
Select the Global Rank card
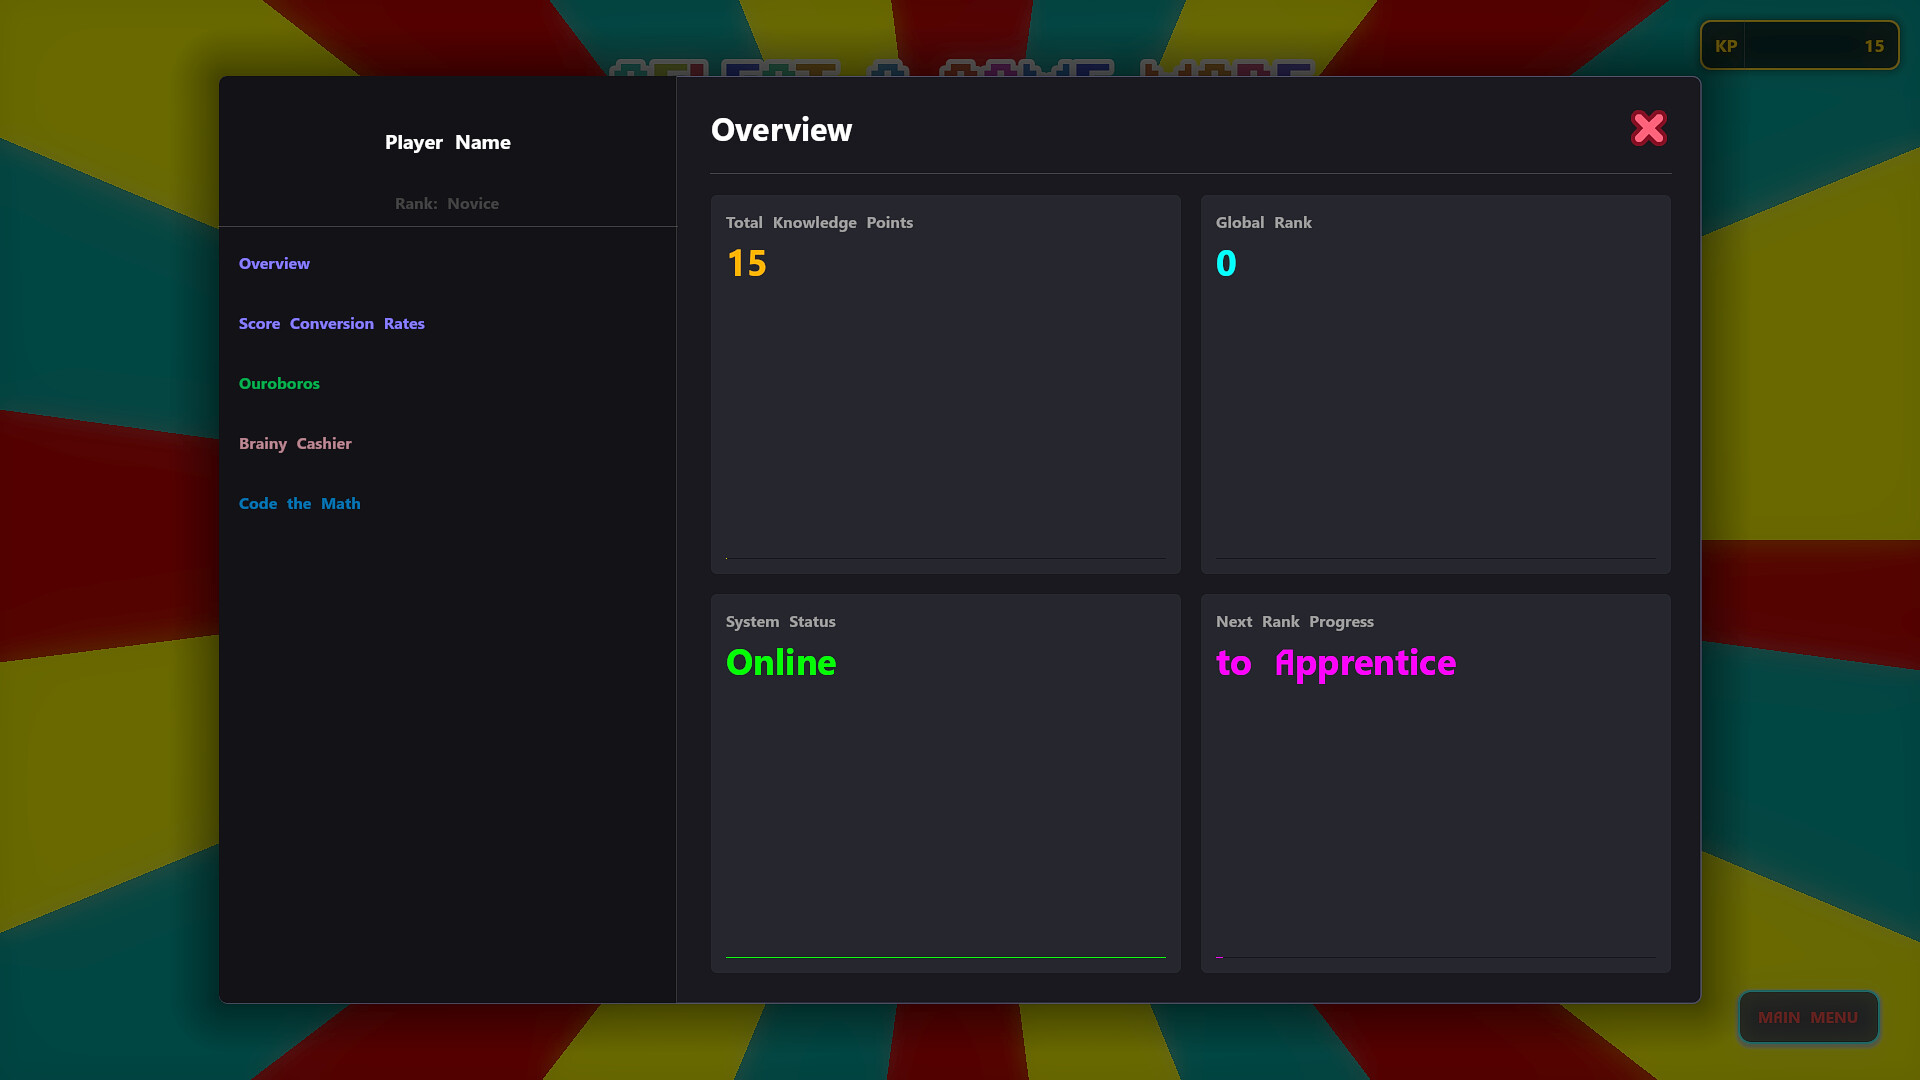coord(1435,383)
